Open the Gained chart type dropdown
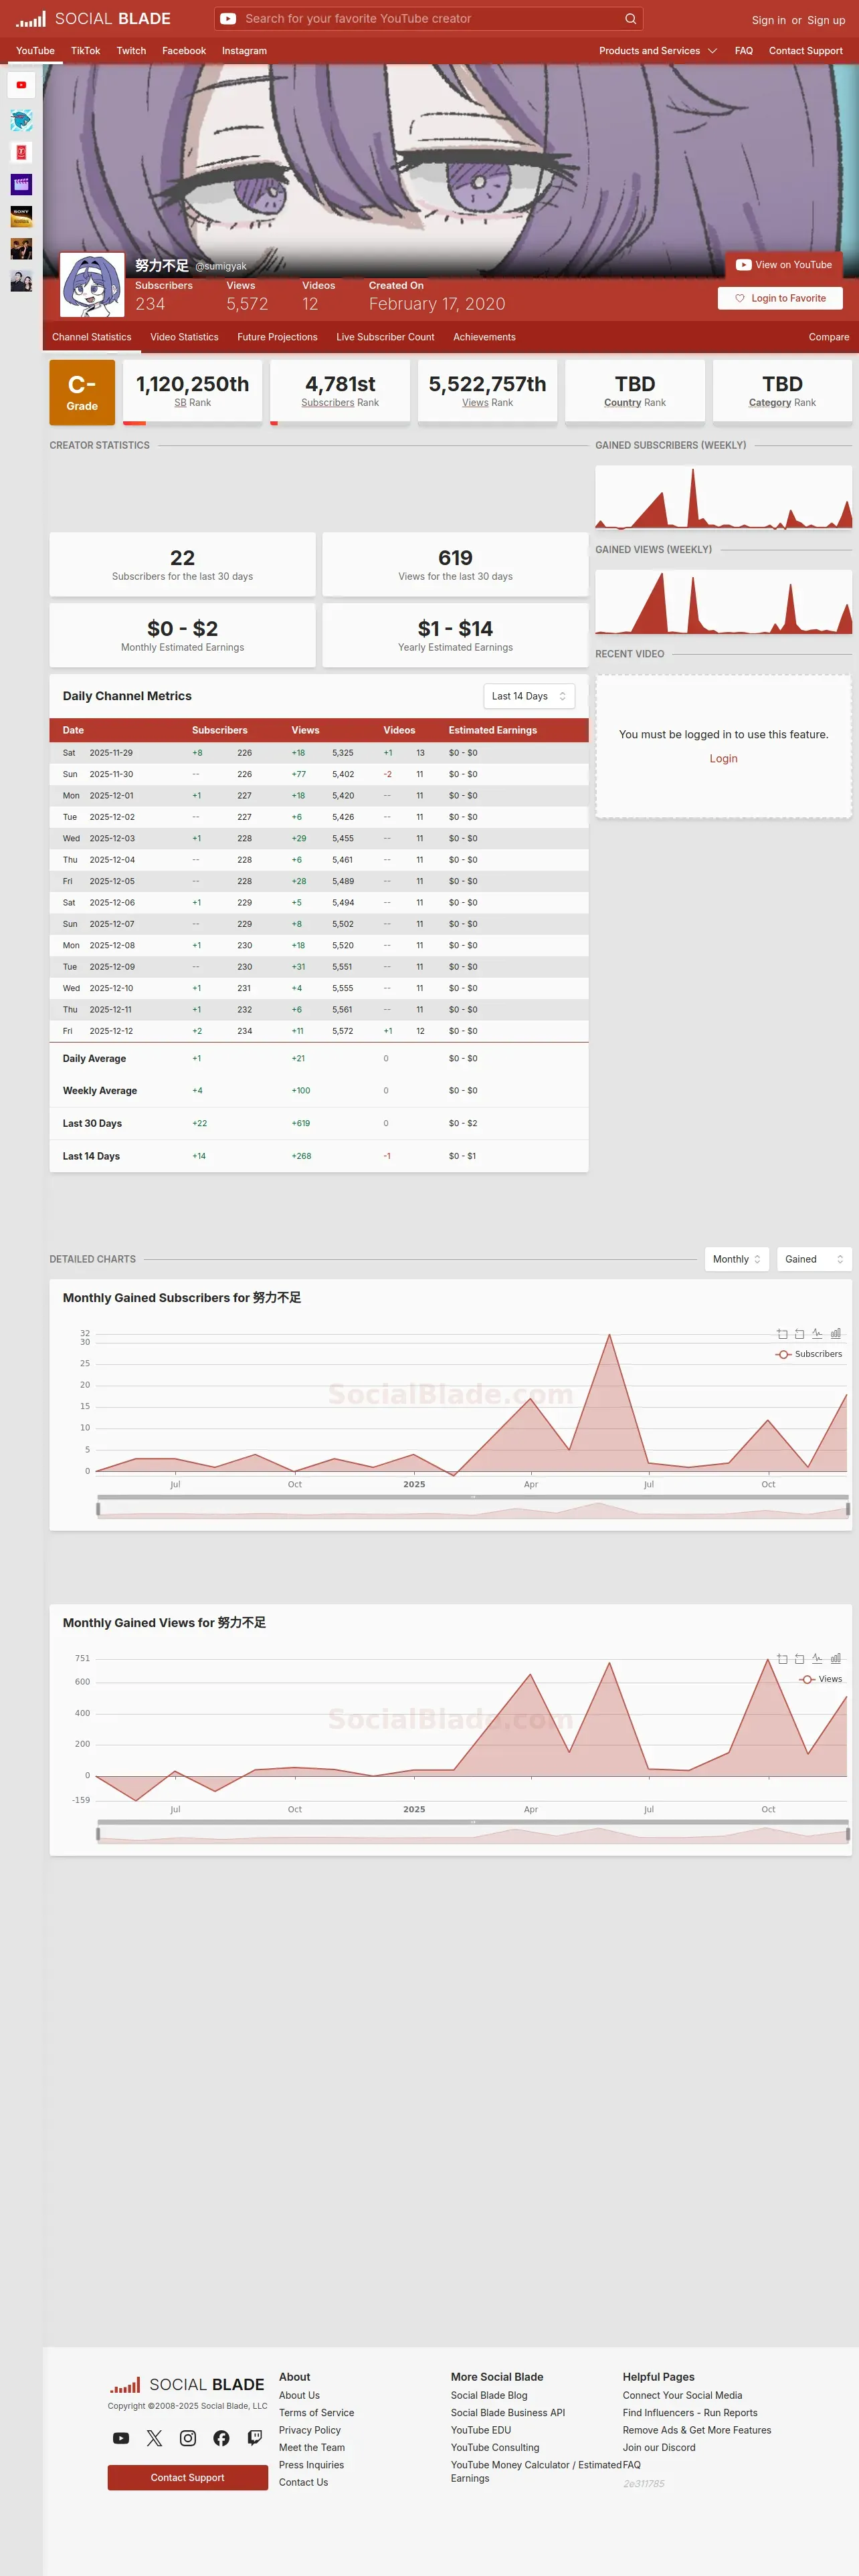The width and height of the screenshot is (859, 2576). 814,1259
